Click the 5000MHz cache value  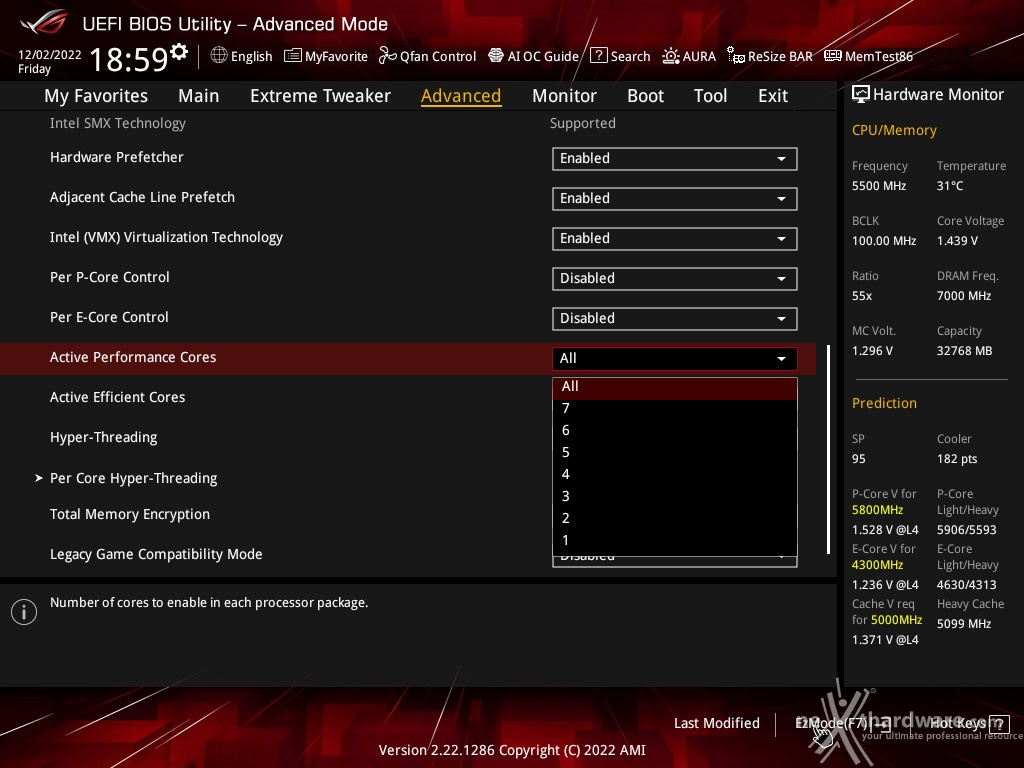point(896,620)
